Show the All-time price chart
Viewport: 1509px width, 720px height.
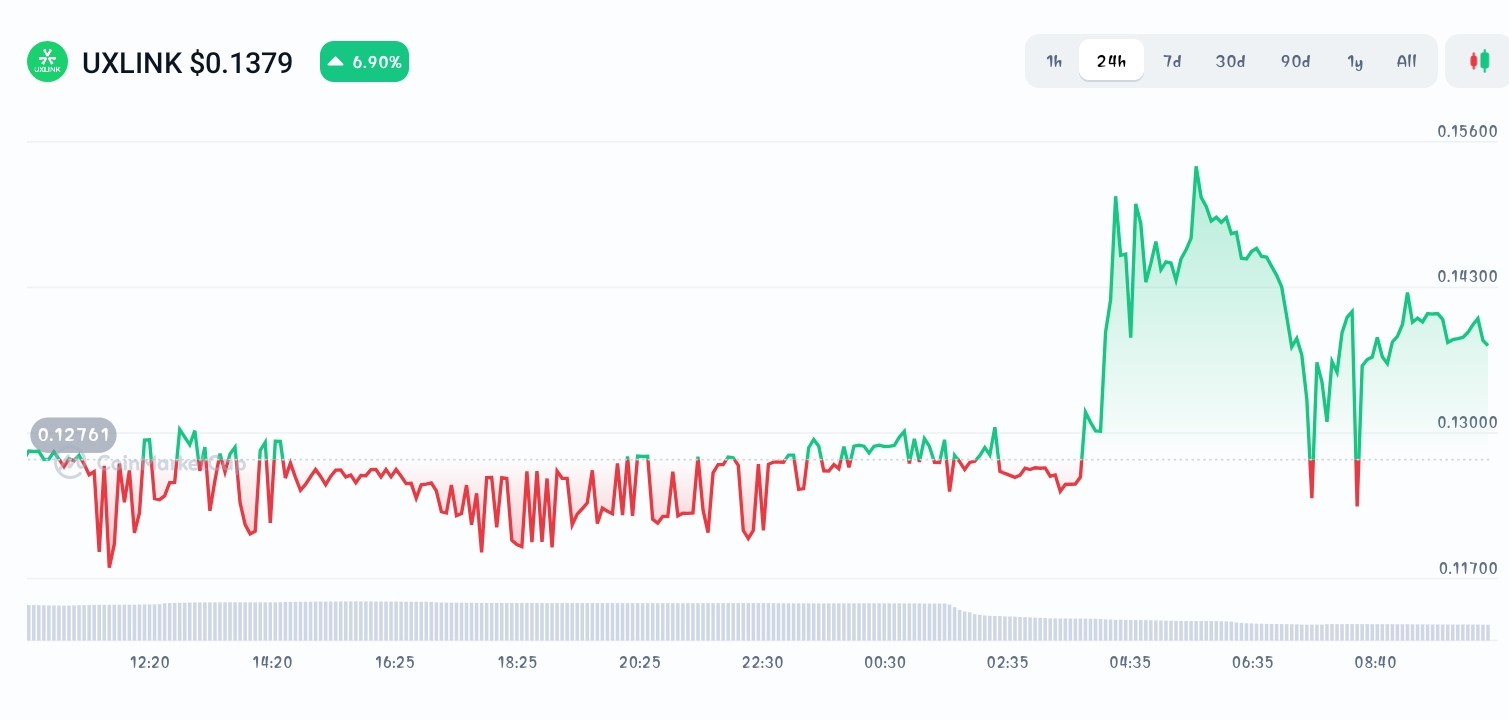1406,61
